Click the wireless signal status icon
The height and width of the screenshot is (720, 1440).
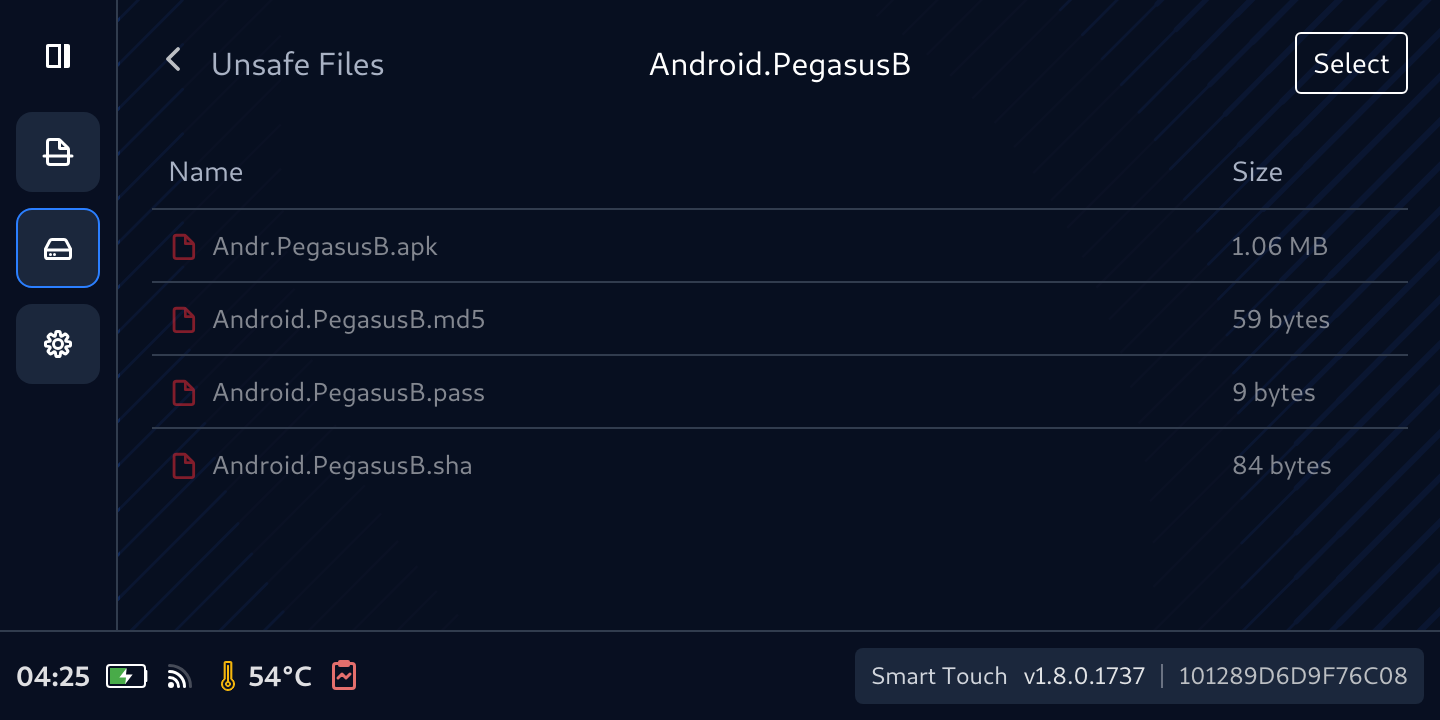click(x=179, y=678)
